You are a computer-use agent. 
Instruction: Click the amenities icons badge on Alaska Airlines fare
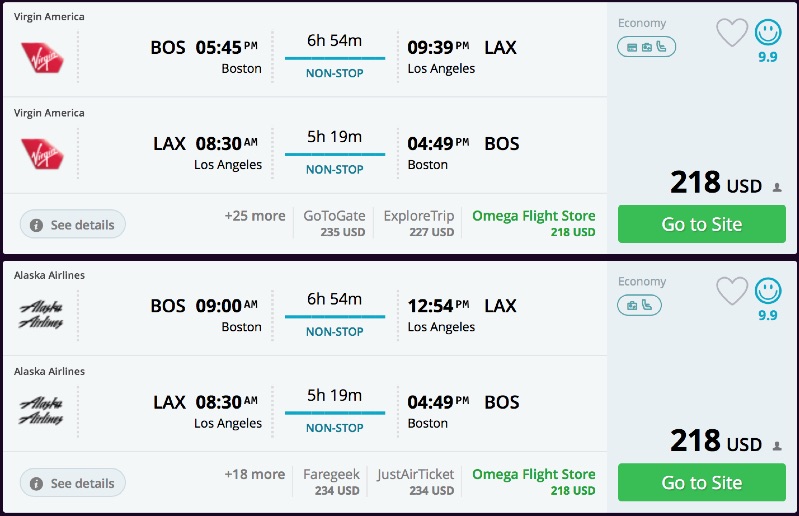639,305
